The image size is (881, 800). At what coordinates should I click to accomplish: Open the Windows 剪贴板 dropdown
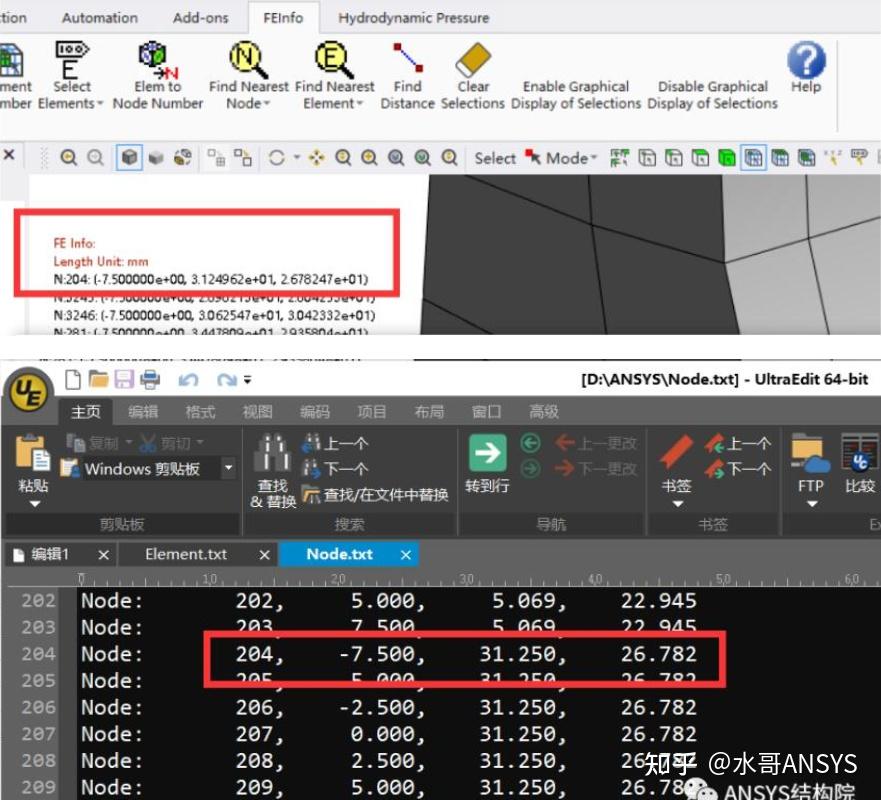[227, 468]
